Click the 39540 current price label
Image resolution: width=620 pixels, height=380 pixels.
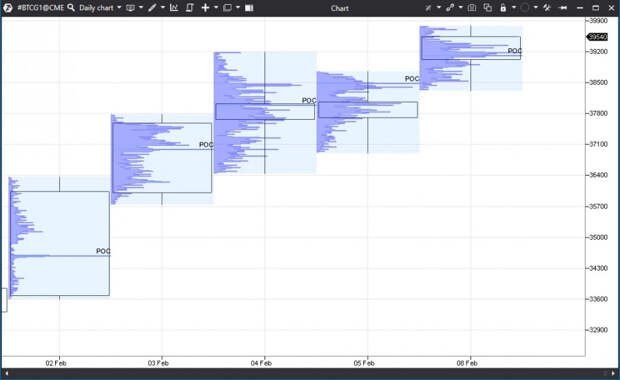597,37
